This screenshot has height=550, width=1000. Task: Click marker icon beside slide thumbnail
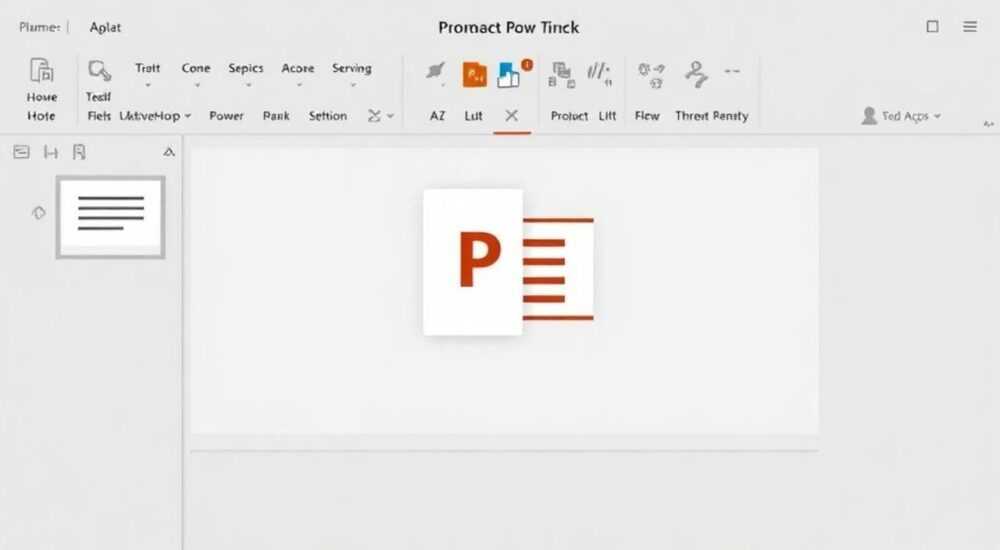tap(38, 213)
